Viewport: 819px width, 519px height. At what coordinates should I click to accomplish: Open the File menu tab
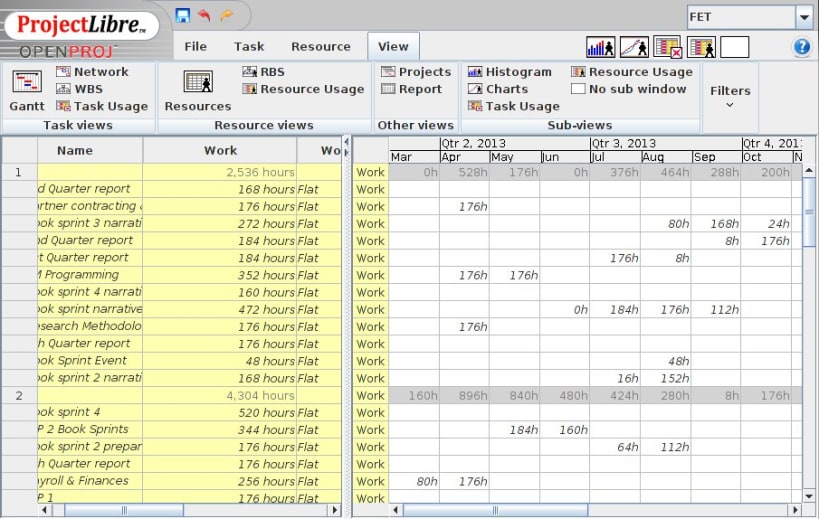click(195, 46)
